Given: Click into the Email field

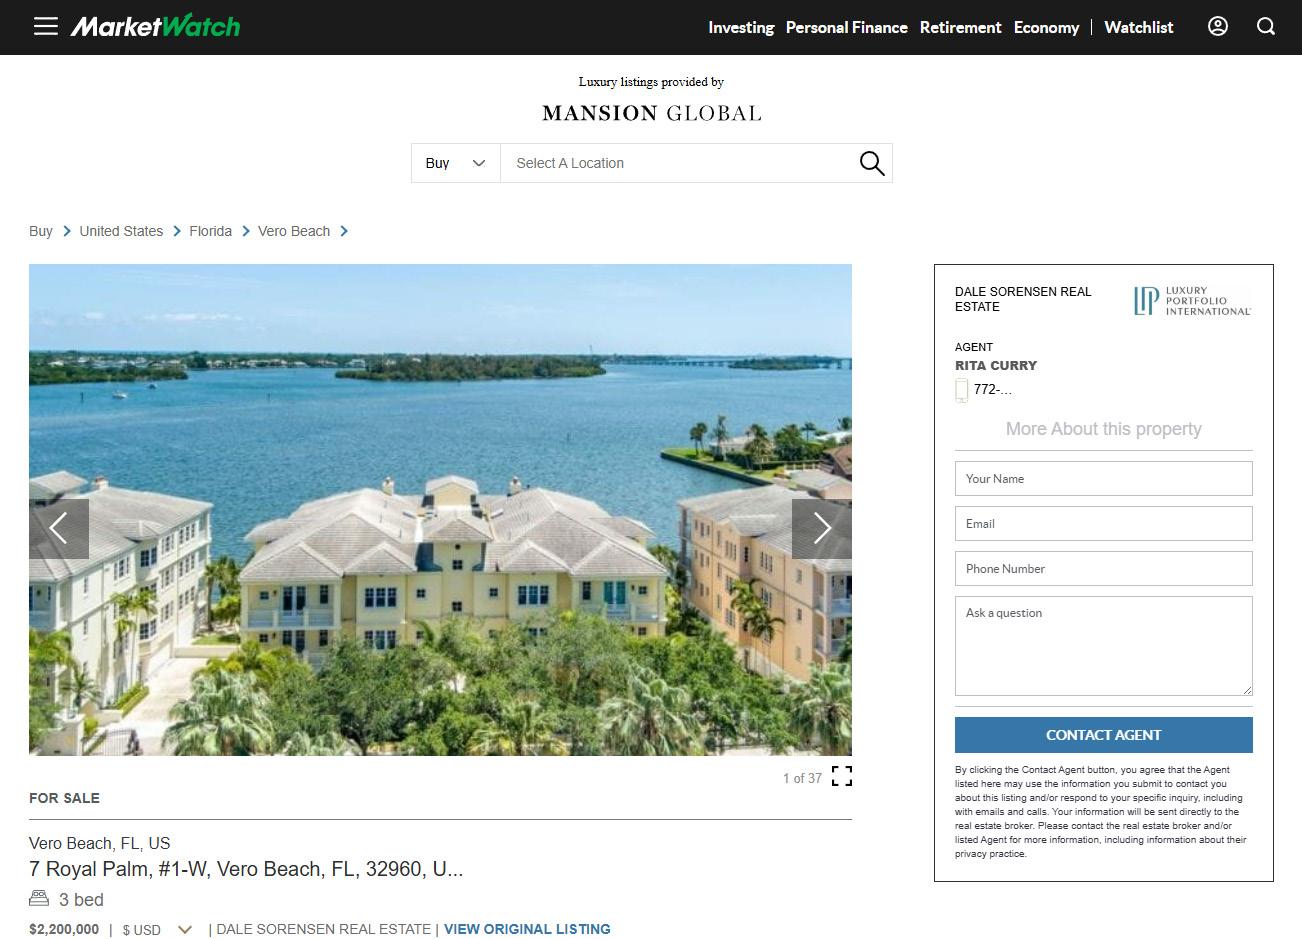Looking at the screenshot, I should pos(1104,524).
